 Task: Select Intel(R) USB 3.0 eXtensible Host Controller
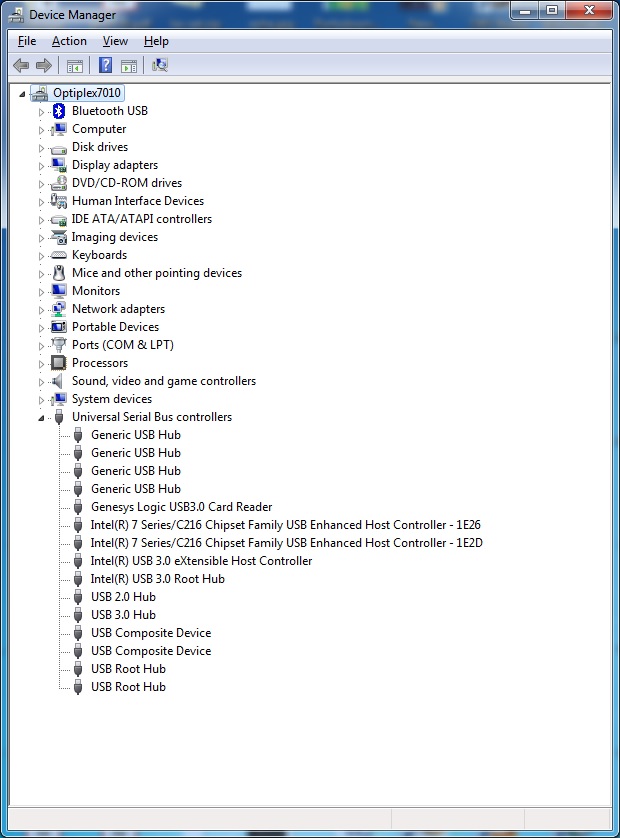[x=201, y=561]
